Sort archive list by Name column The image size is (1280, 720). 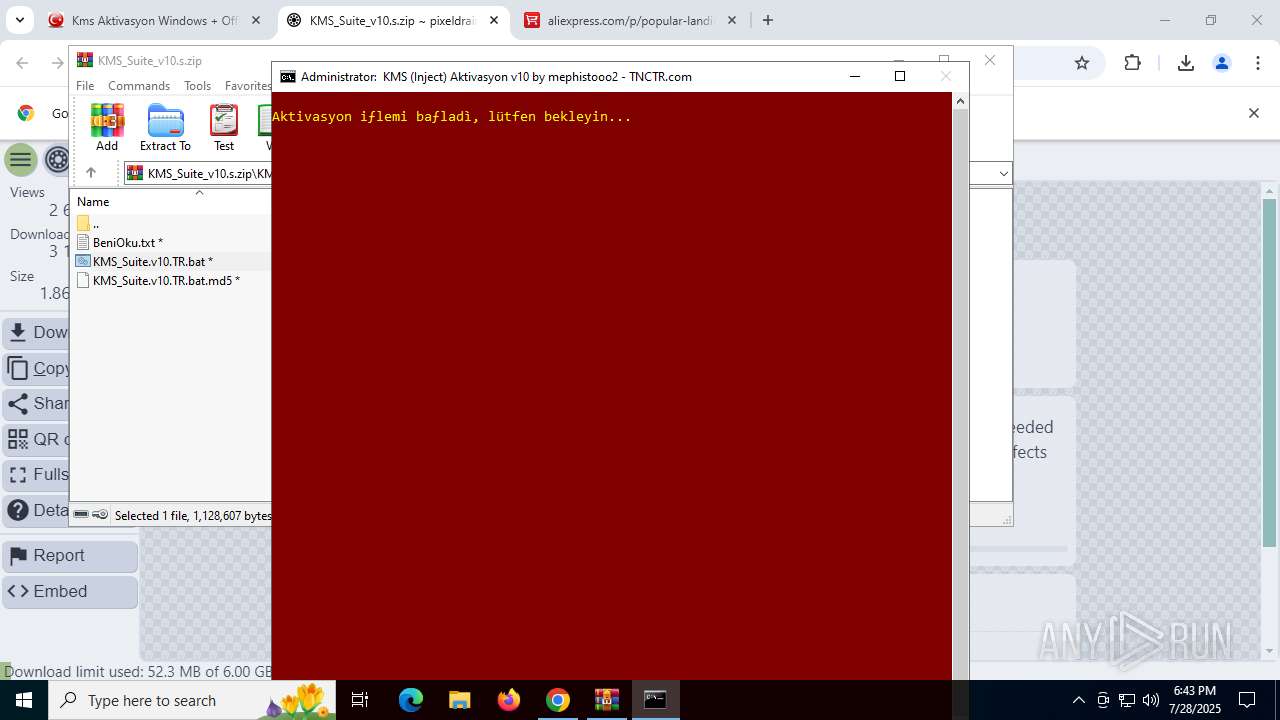tap(93, 202)
